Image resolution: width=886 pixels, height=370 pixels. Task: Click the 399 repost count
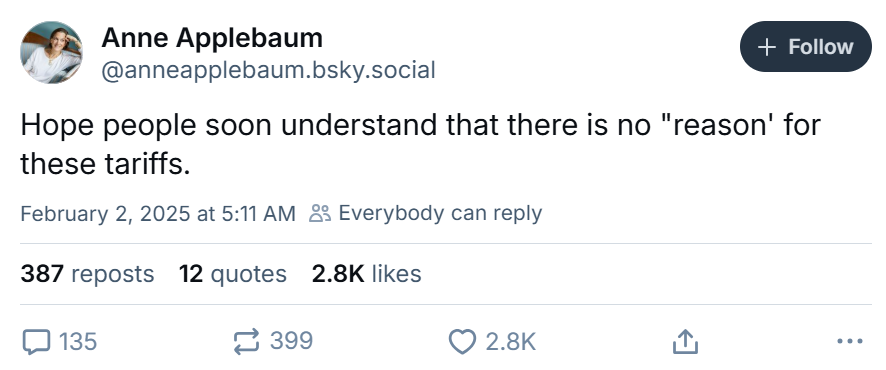coord(291,341)
